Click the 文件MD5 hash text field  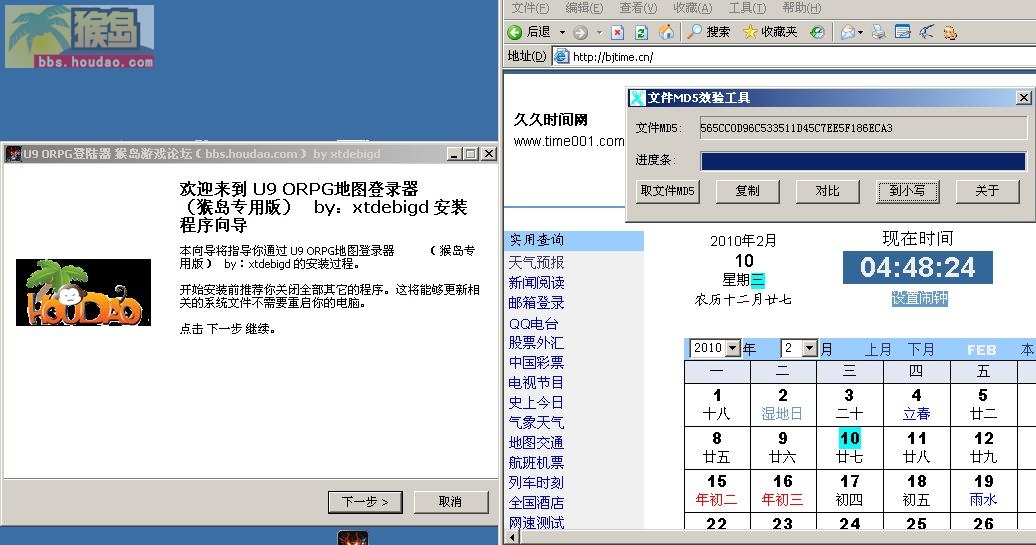click(x=862, y=128)
